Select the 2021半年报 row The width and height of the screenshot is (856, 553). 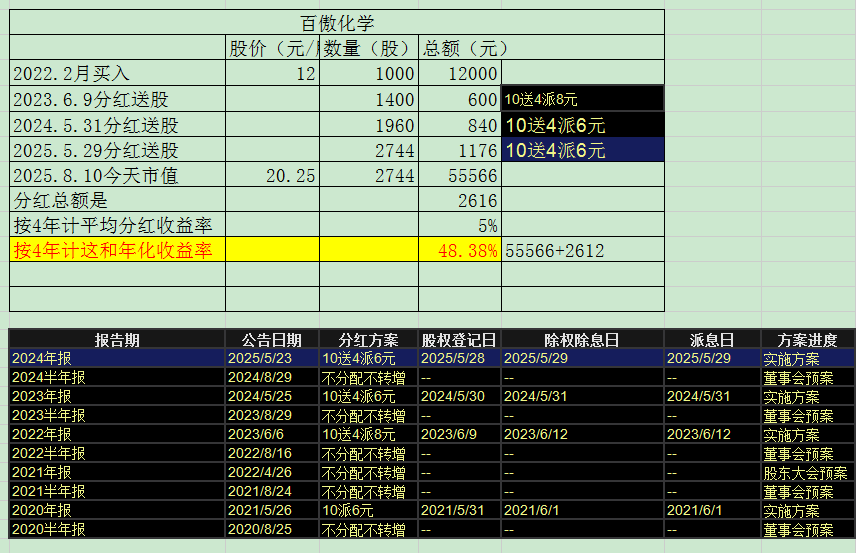432,491
